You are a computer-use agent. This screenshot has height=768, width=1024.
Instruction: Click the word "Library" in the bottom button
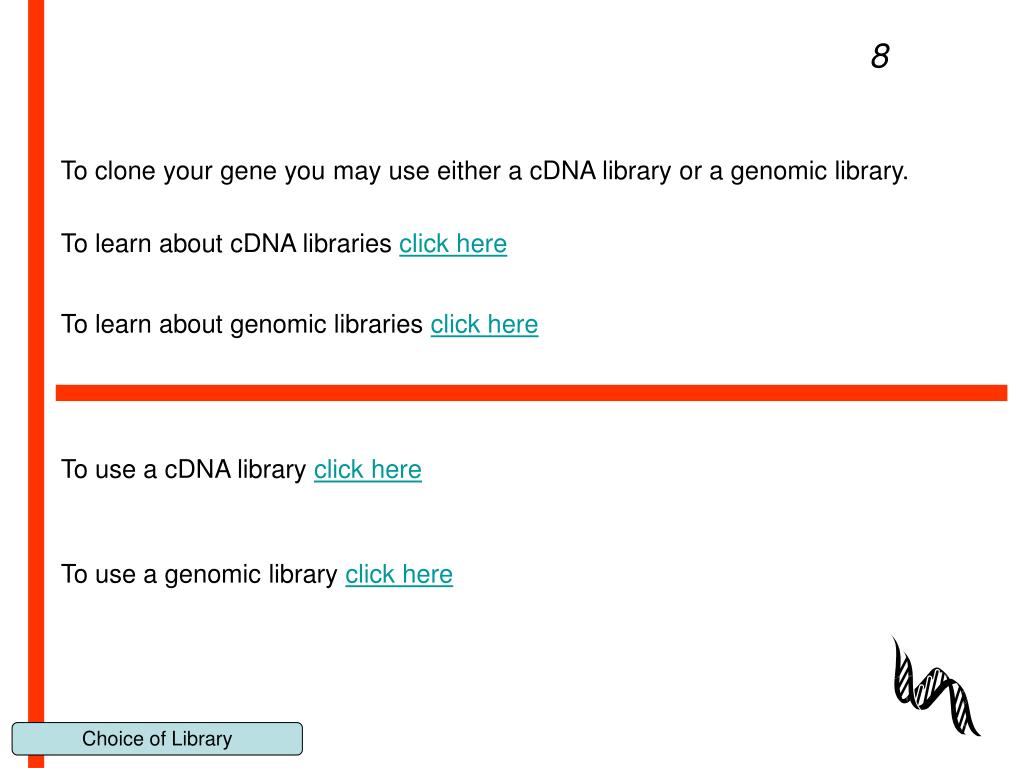(x=202, y=739)
